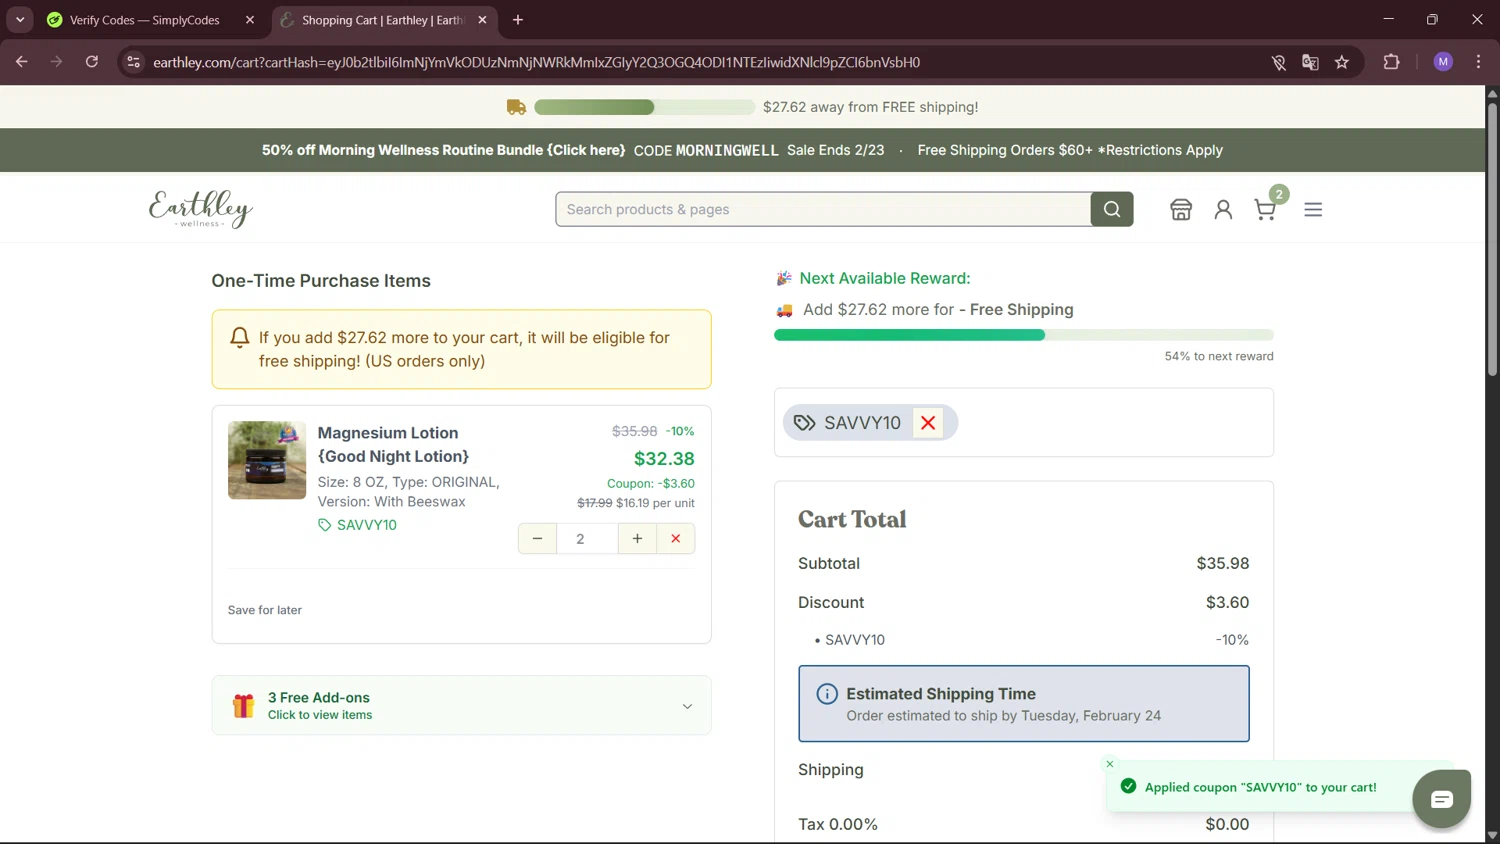Open the Morning Wellness Routine Bundle promo
The height and width of the screenshot is (844, 1500).
tap(443, 150)
